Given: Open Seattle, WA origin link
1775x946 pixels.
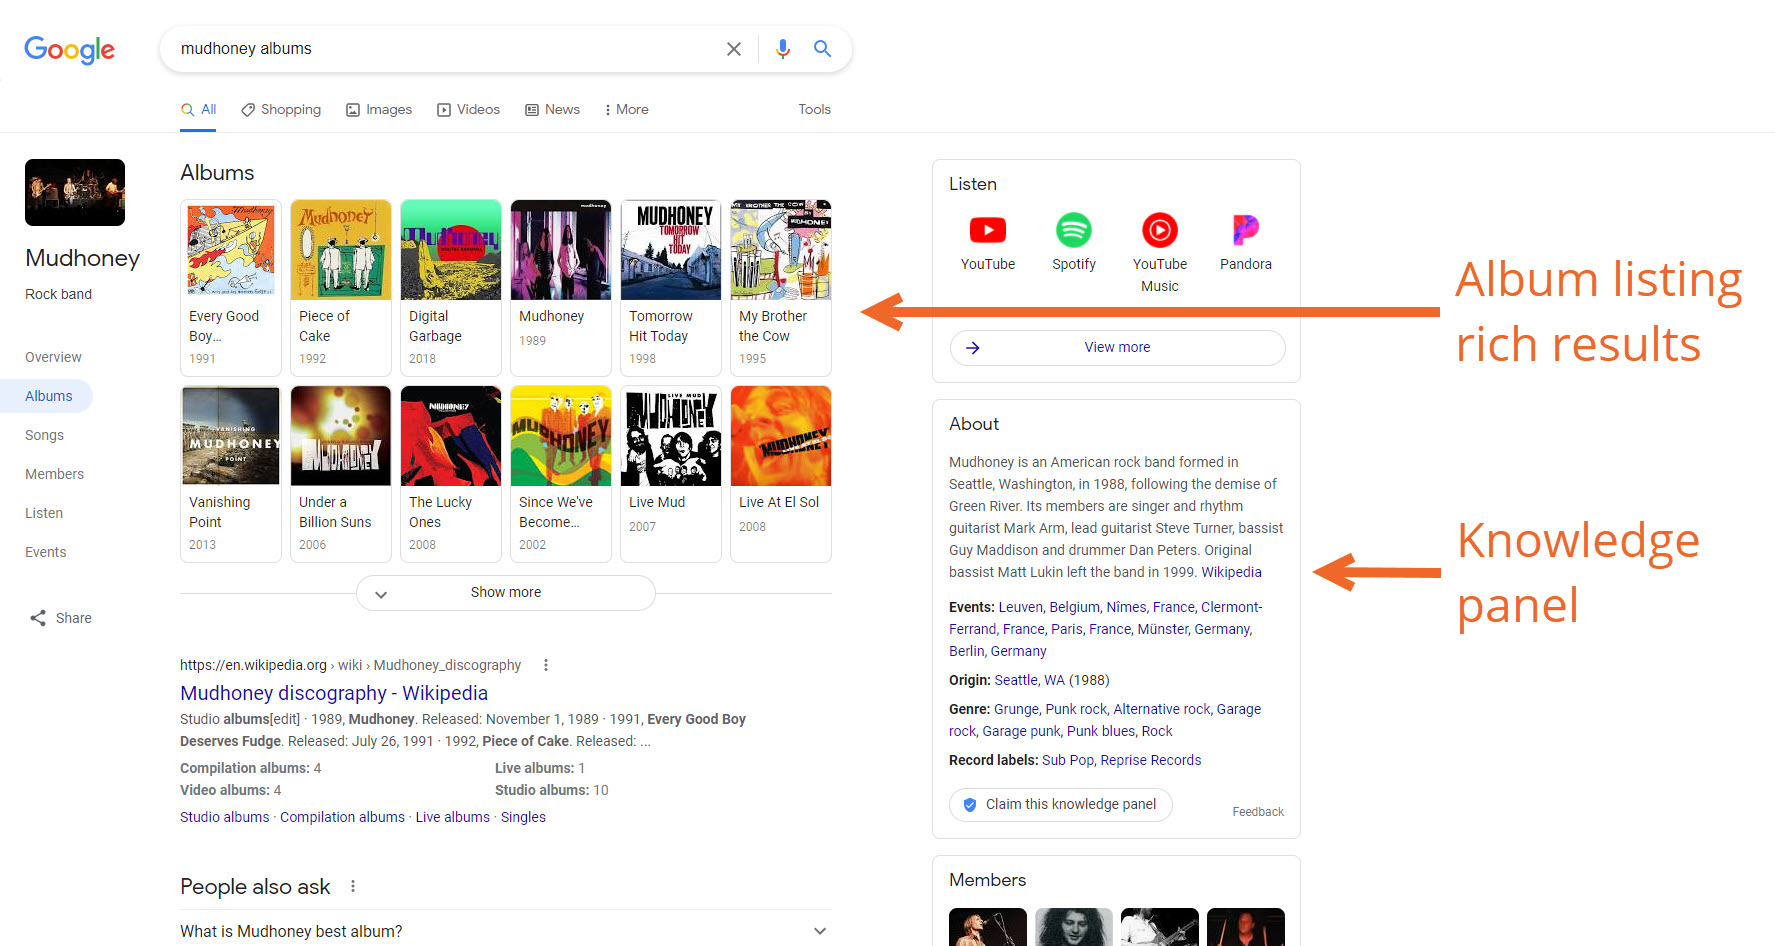Looking at the screenshot, I should click(x=1029, y=680).
